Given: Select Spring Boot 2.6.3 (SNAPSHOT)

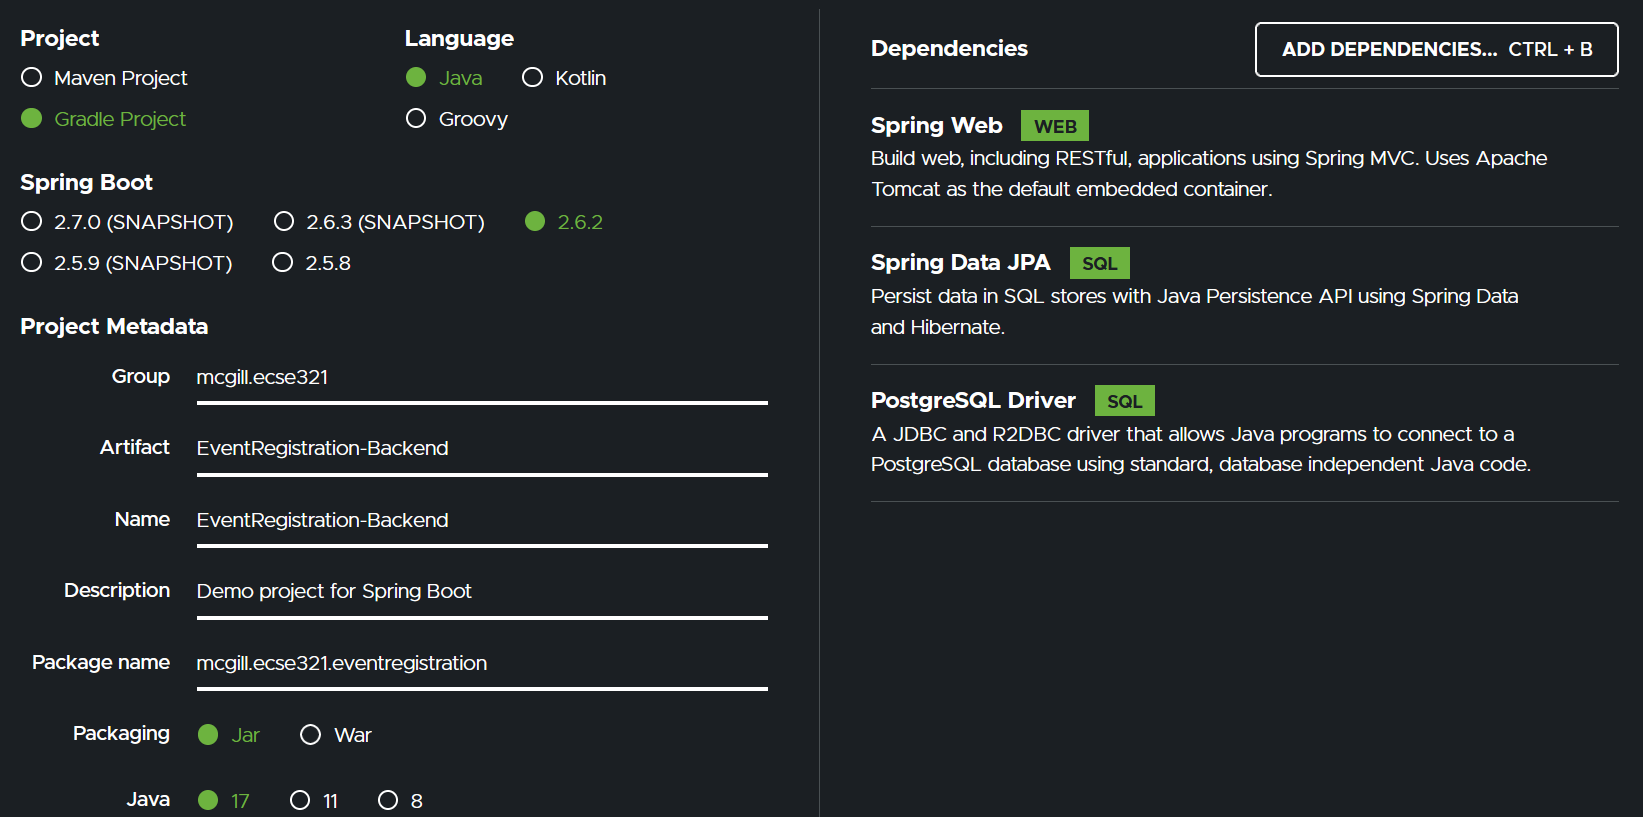Looking at the screenshot, I should pyautogui.click(x=284, y=222).
